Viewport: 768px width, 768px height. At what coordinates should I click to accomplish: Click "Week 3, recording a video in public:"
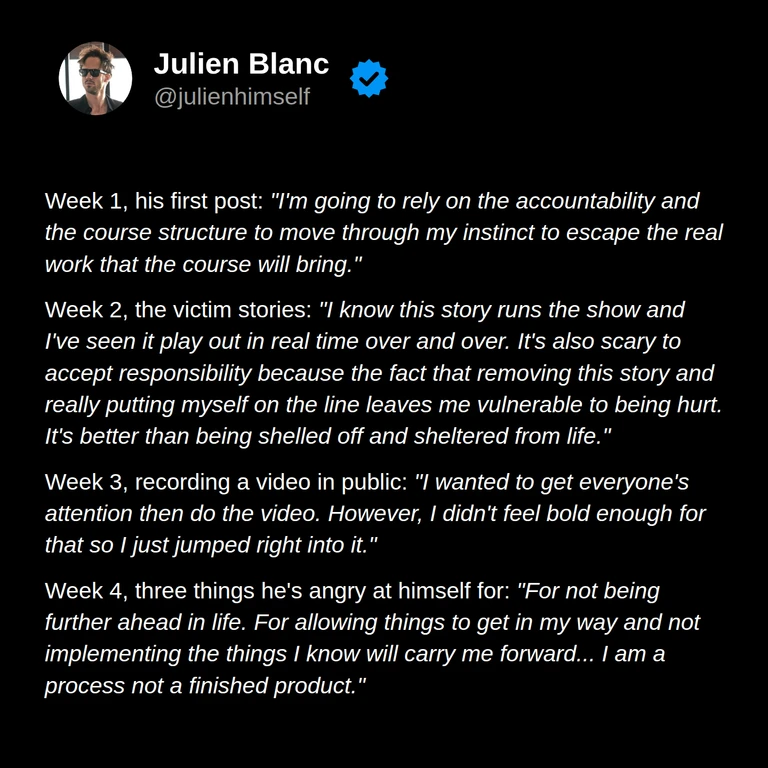[x=226, y=482]
